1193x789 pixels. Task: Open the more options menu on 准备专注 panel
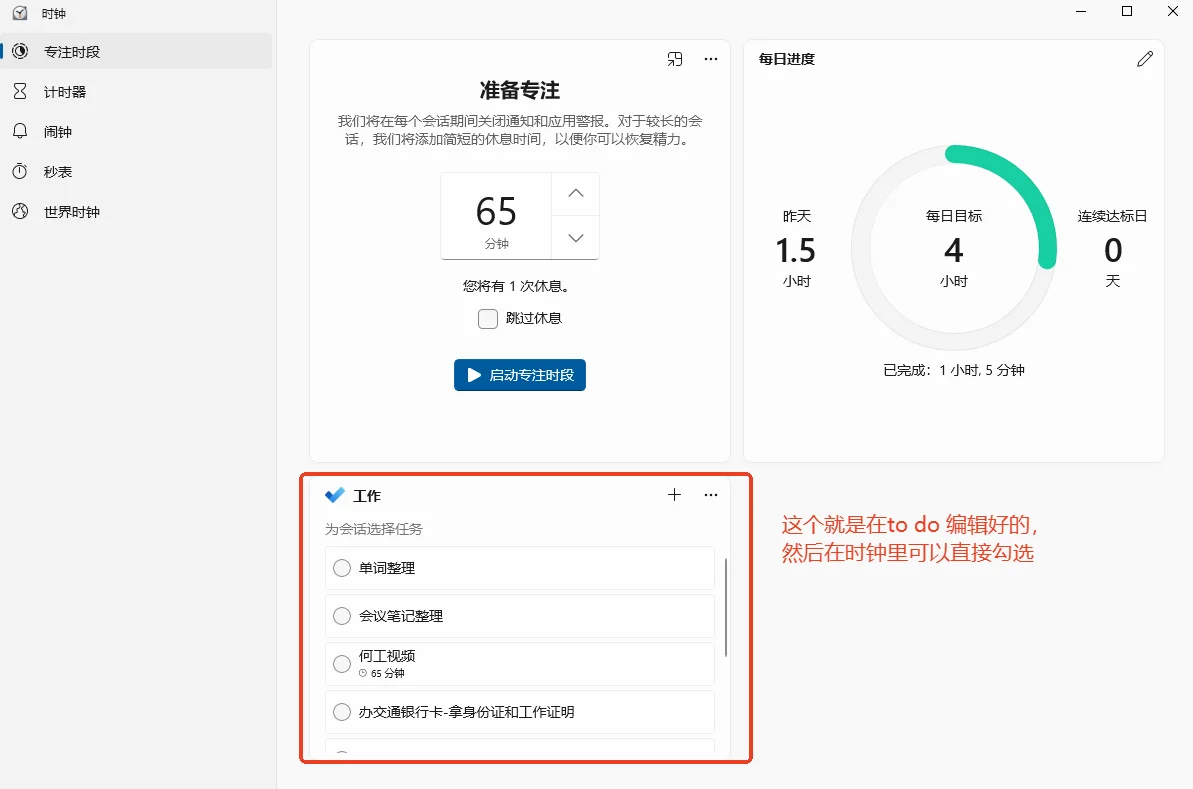[710, 59]
